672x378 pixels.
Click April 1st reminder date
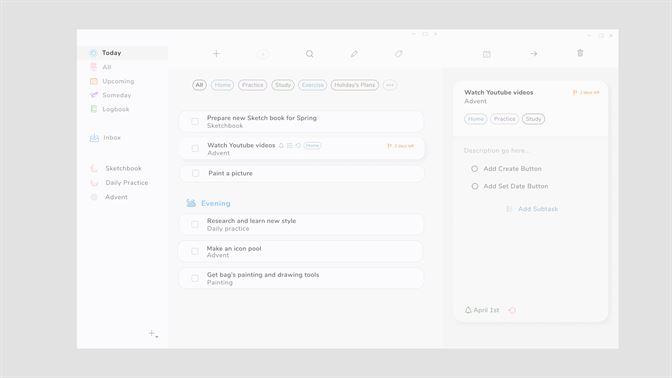click(x=486, y=310)
